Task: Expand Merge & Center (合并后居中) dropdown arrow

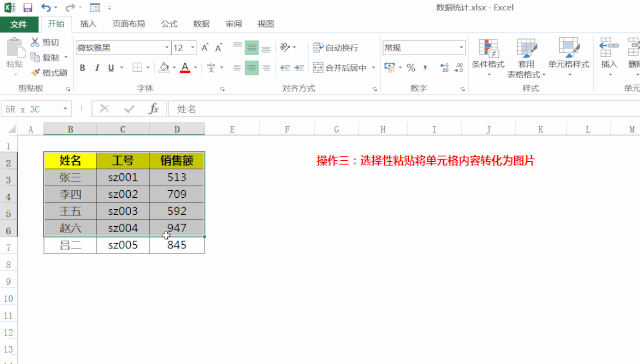Action: pyautogui.click(x=373, y=68)
